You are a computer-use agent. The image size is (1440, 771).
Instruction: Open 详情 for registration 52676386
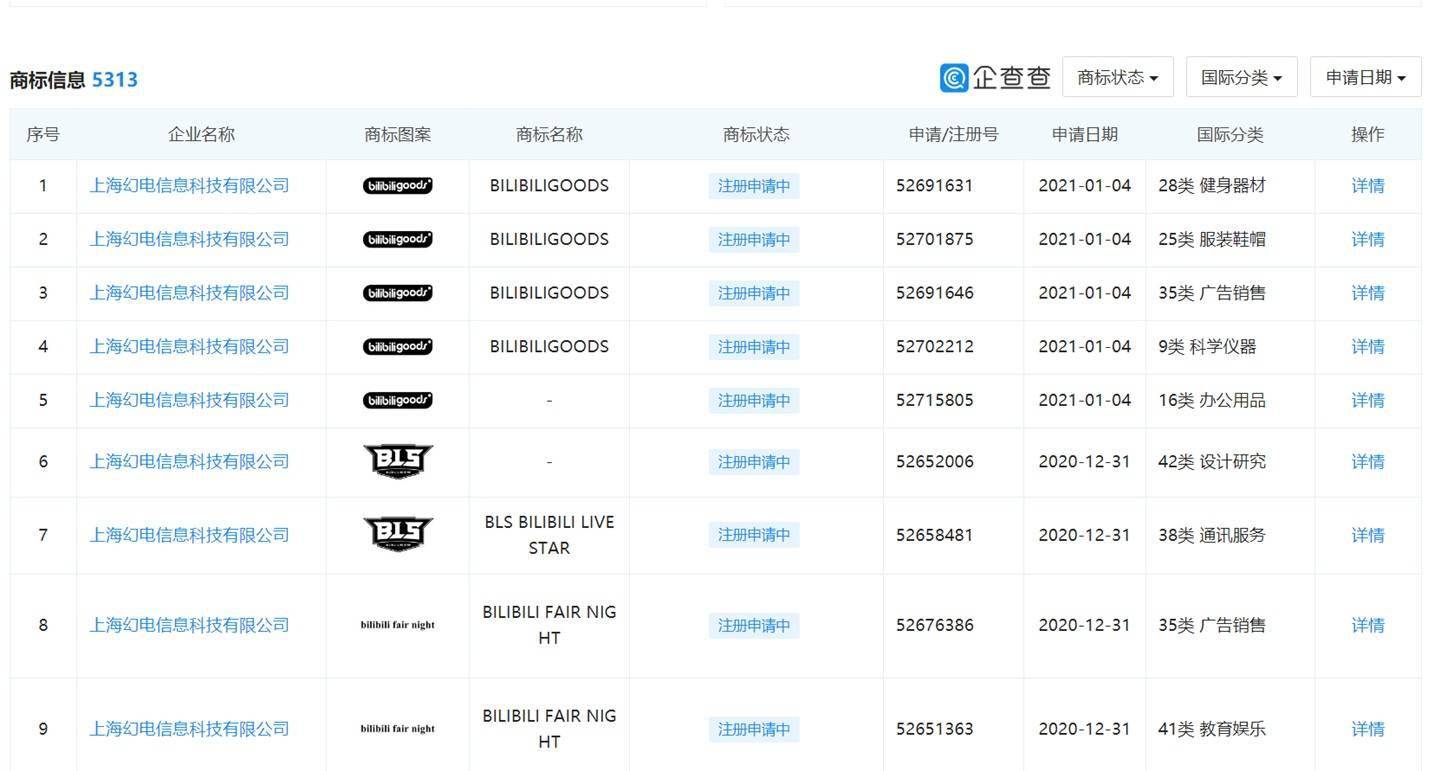[x=1368, y=625]
